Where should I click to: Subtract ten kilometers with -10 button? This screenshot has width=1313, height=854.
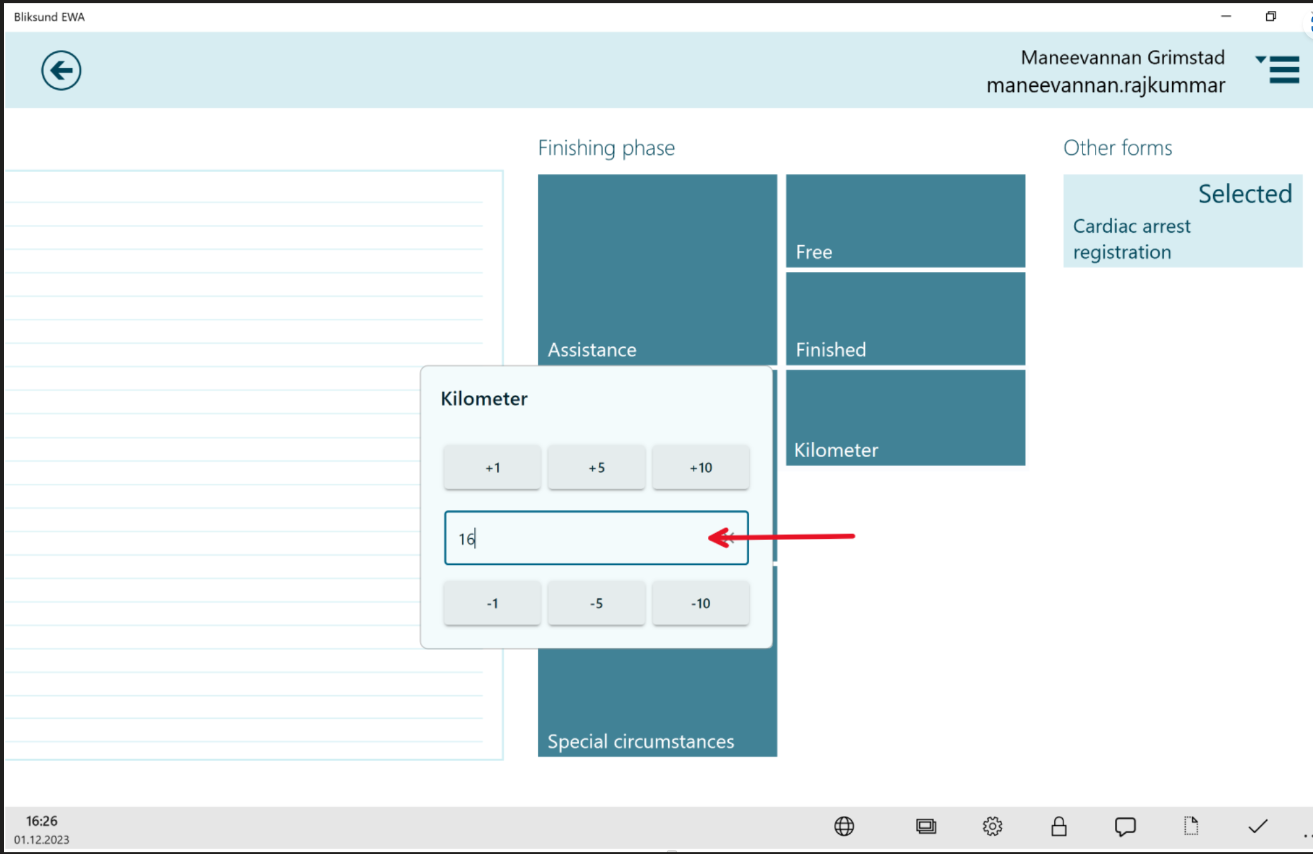tap(701, 603)
